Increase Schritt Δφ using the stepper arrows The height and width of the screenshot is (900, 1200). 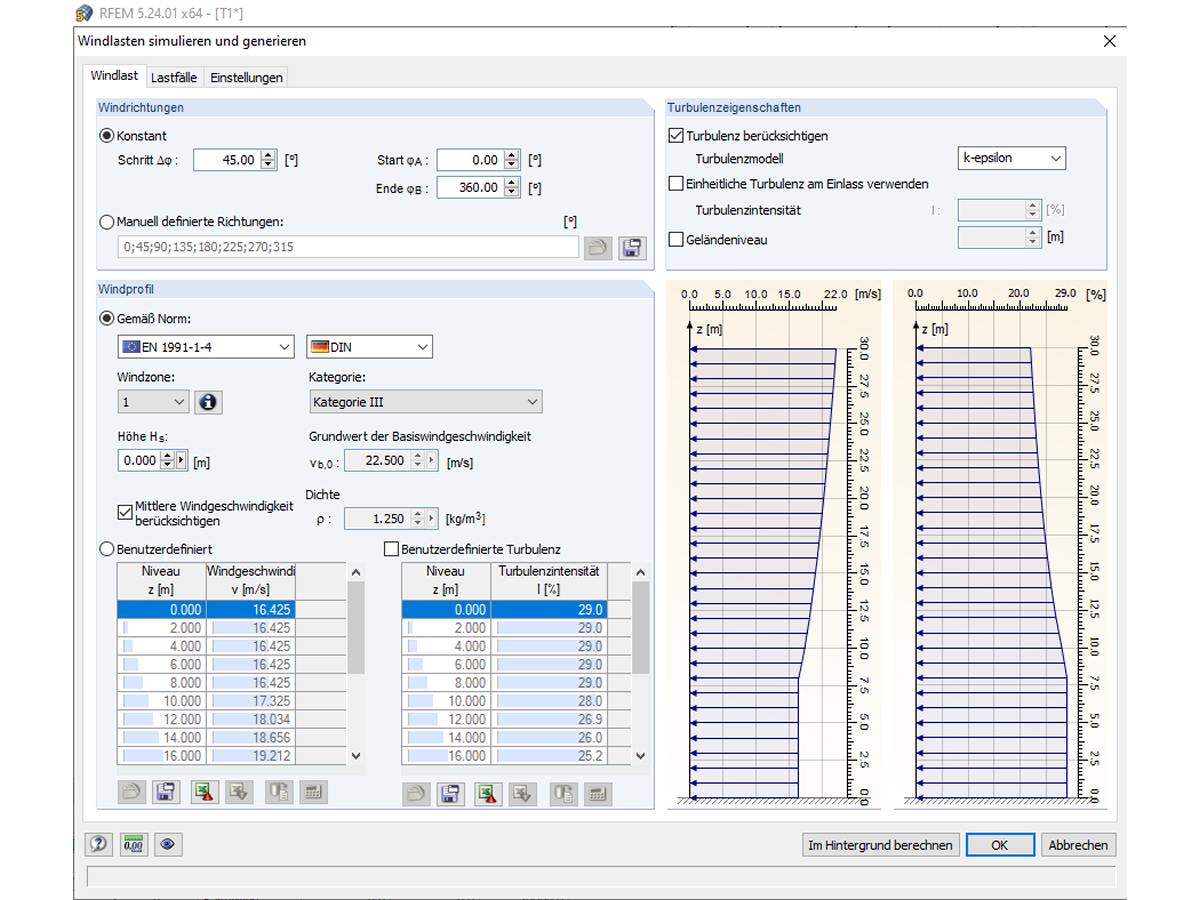[x=267, y=155]
